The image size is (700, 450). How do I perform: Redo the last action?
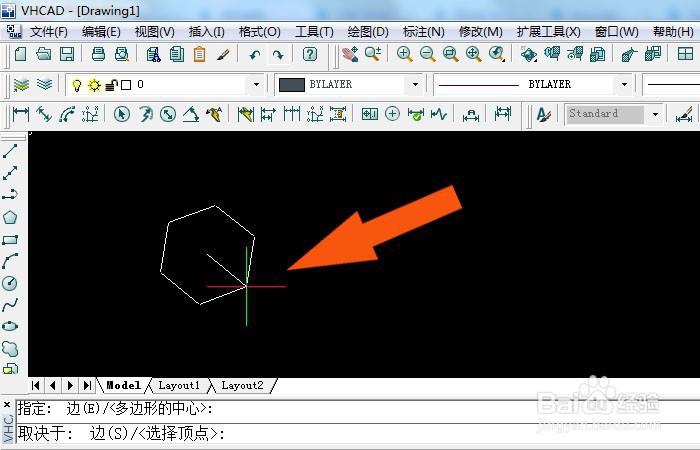(x=278, y=55)
